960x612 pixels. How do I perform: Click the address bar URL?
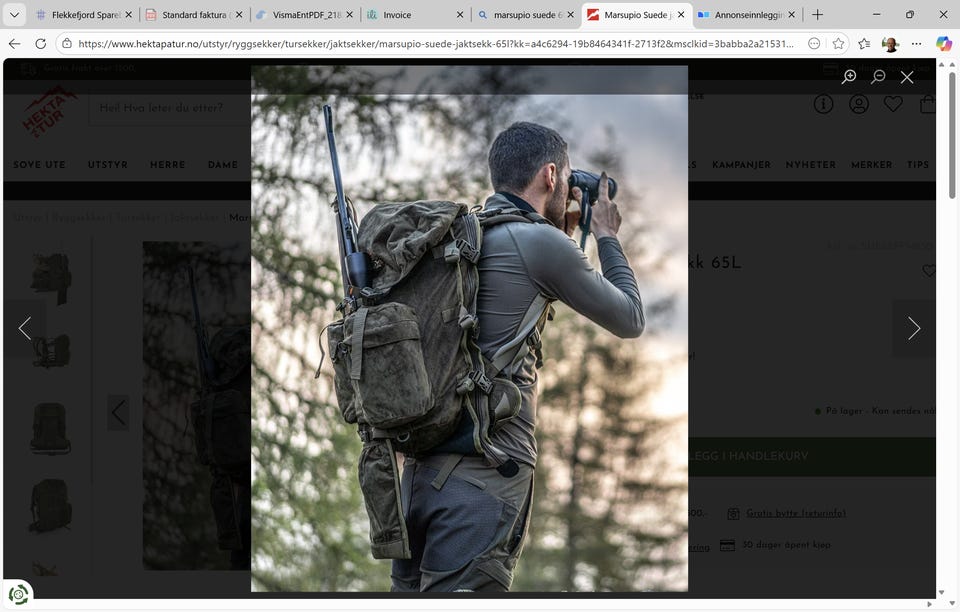click(x=436, y=43)
